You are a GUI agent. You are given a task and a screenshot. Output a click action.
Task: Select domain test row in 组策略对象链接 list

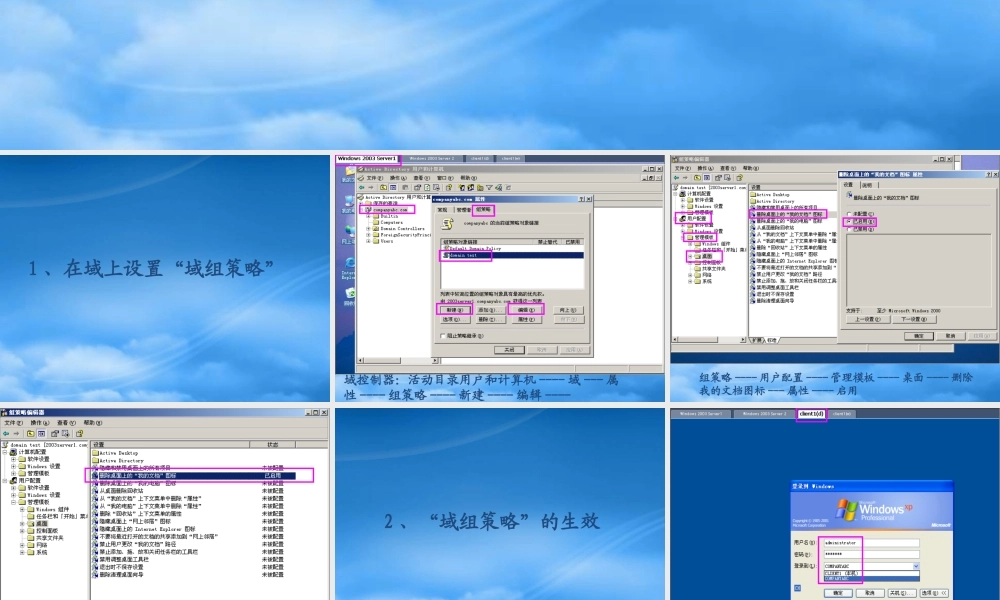[512, 255]
